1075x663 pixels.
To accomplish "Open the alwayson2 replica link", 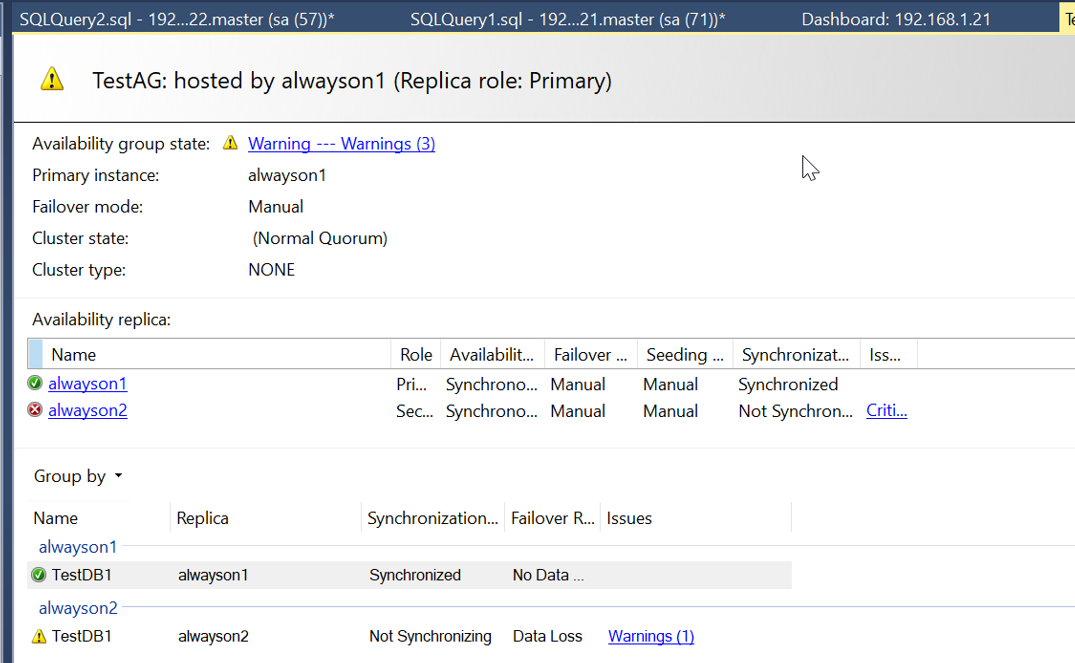I will pyautogui.click(x=87, y=410).
